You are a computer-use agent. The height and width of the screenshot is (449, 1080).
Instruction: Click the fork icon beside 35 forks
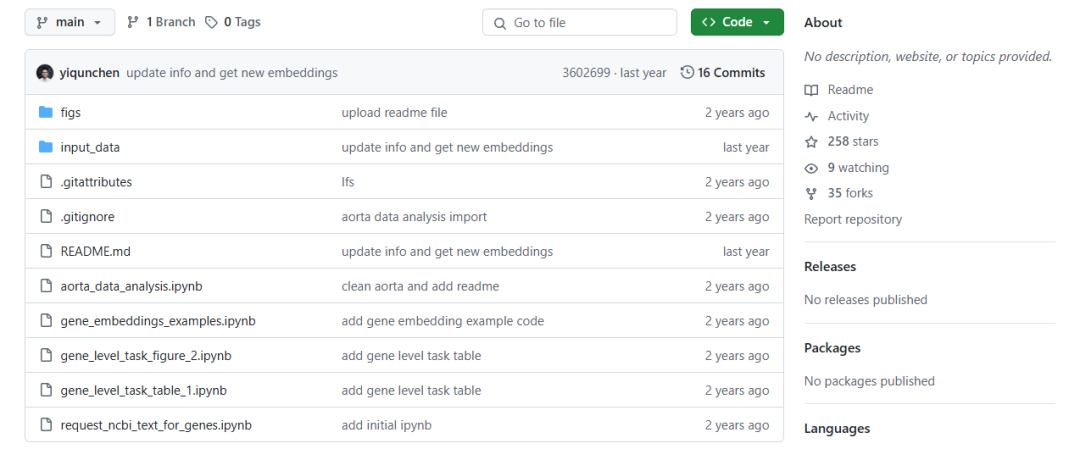(x=812, y=194)
